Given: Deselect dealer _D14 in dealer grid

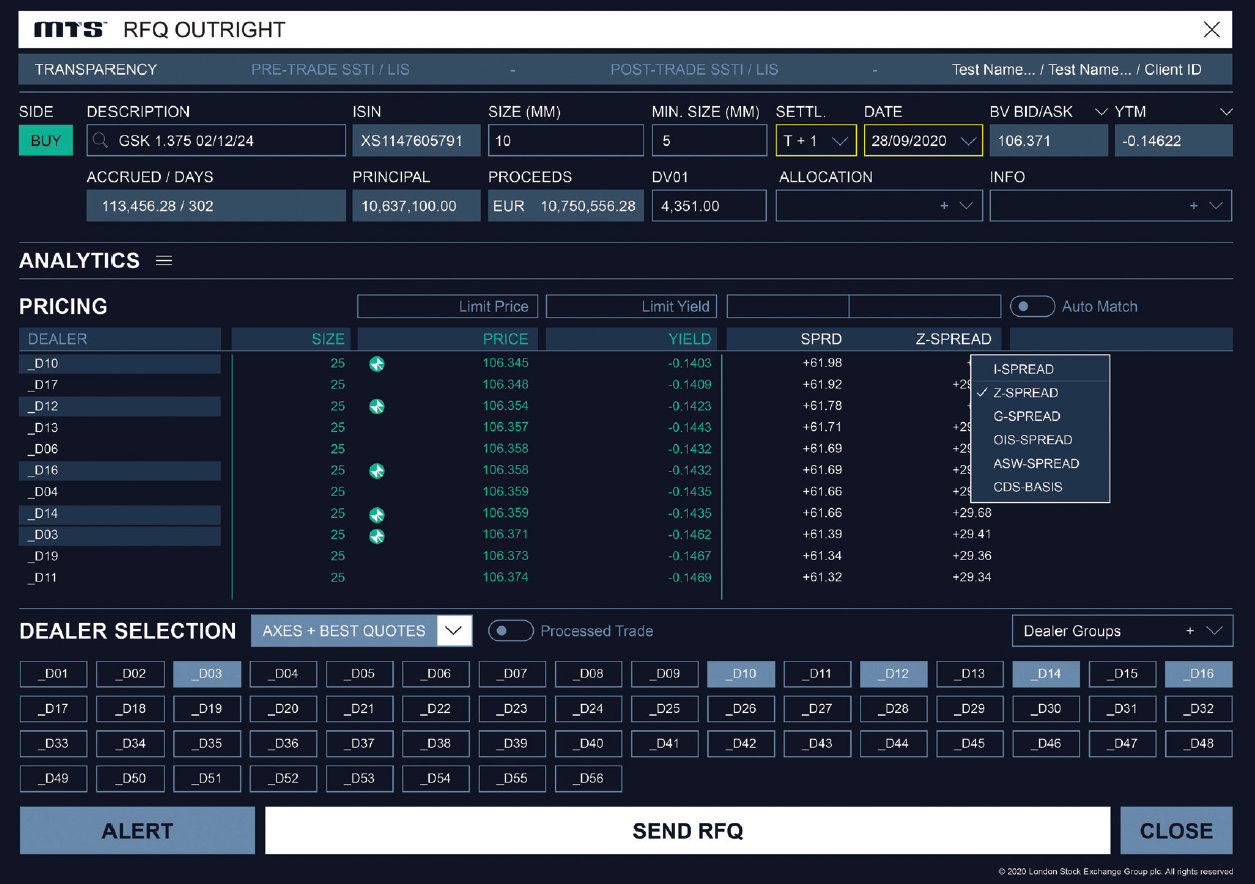Looking at the screenshot, I should [x=1046, y=674].
